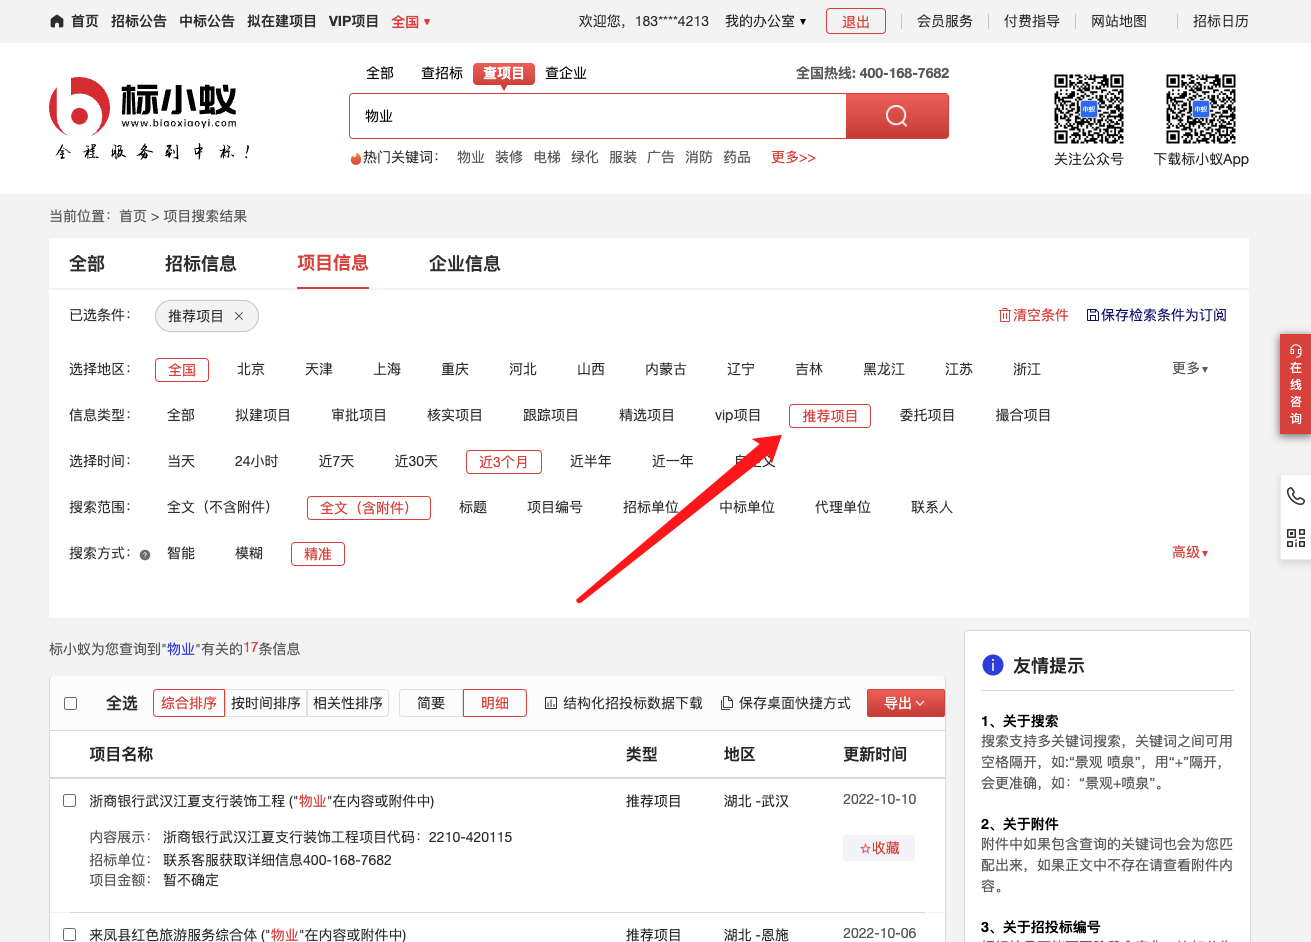This screenshot has height=942, width=1311.
Task: Click the 退出 logout button
Action: (x=855, y=22)
